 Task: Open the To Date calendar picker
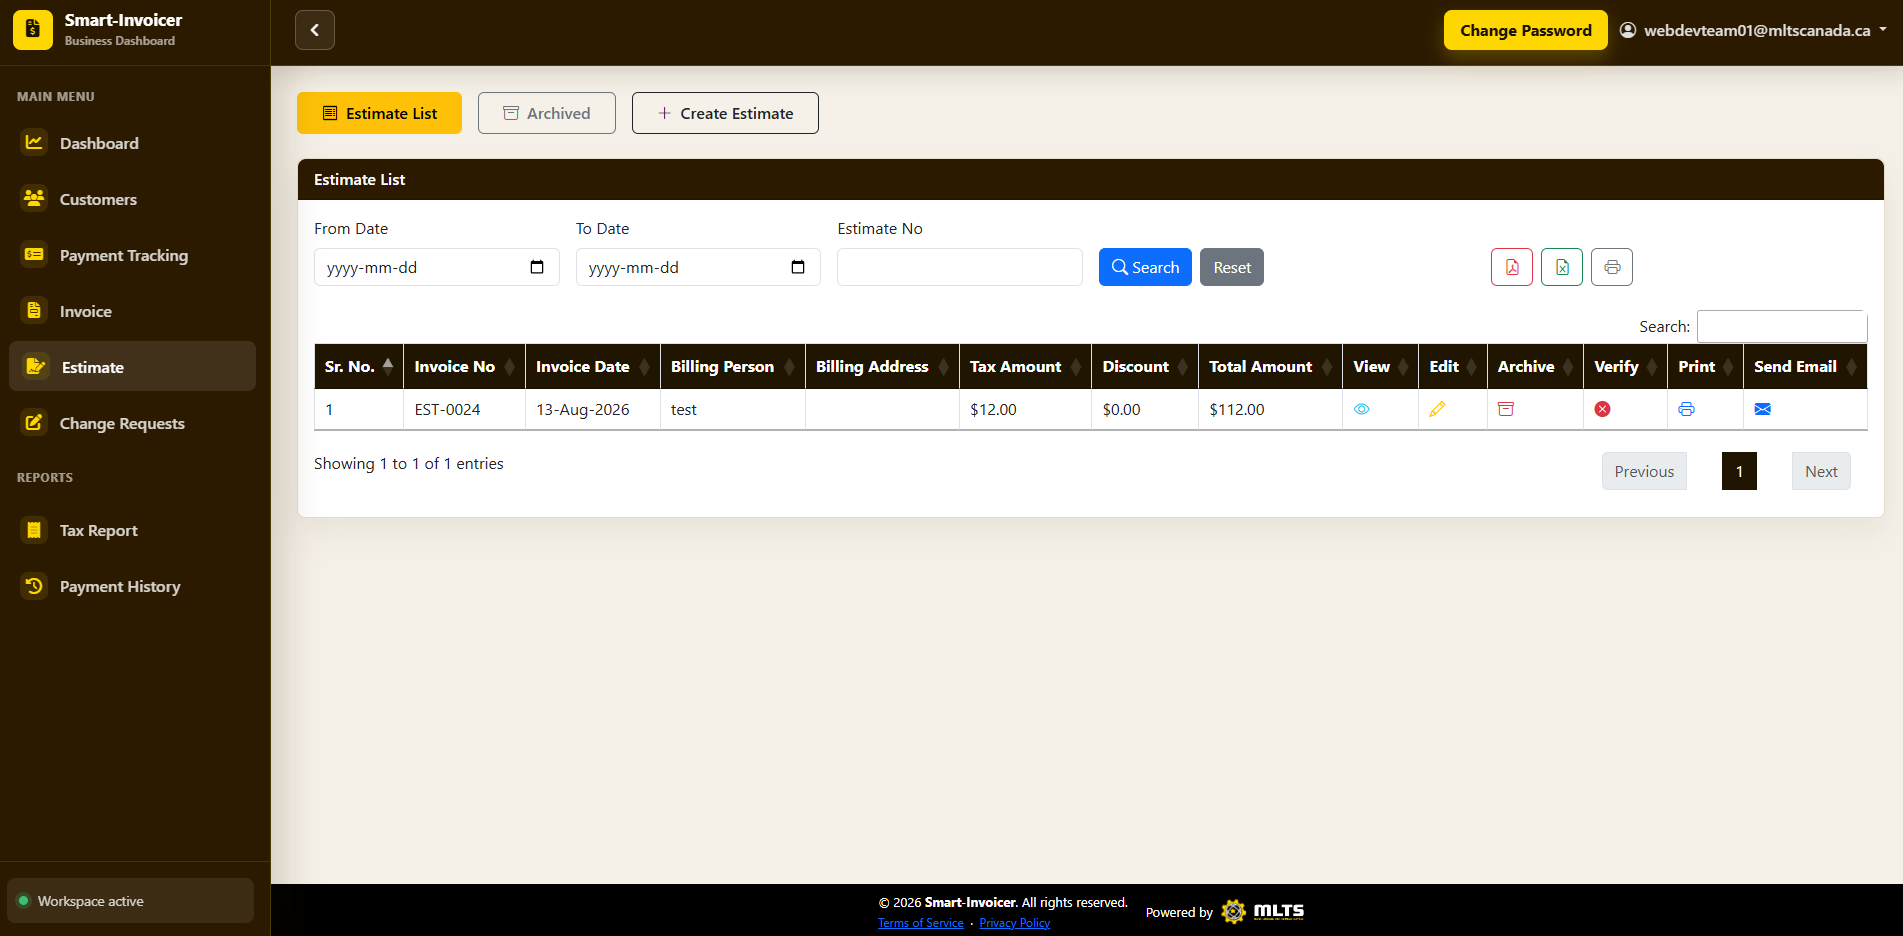(x=798, y=267)
